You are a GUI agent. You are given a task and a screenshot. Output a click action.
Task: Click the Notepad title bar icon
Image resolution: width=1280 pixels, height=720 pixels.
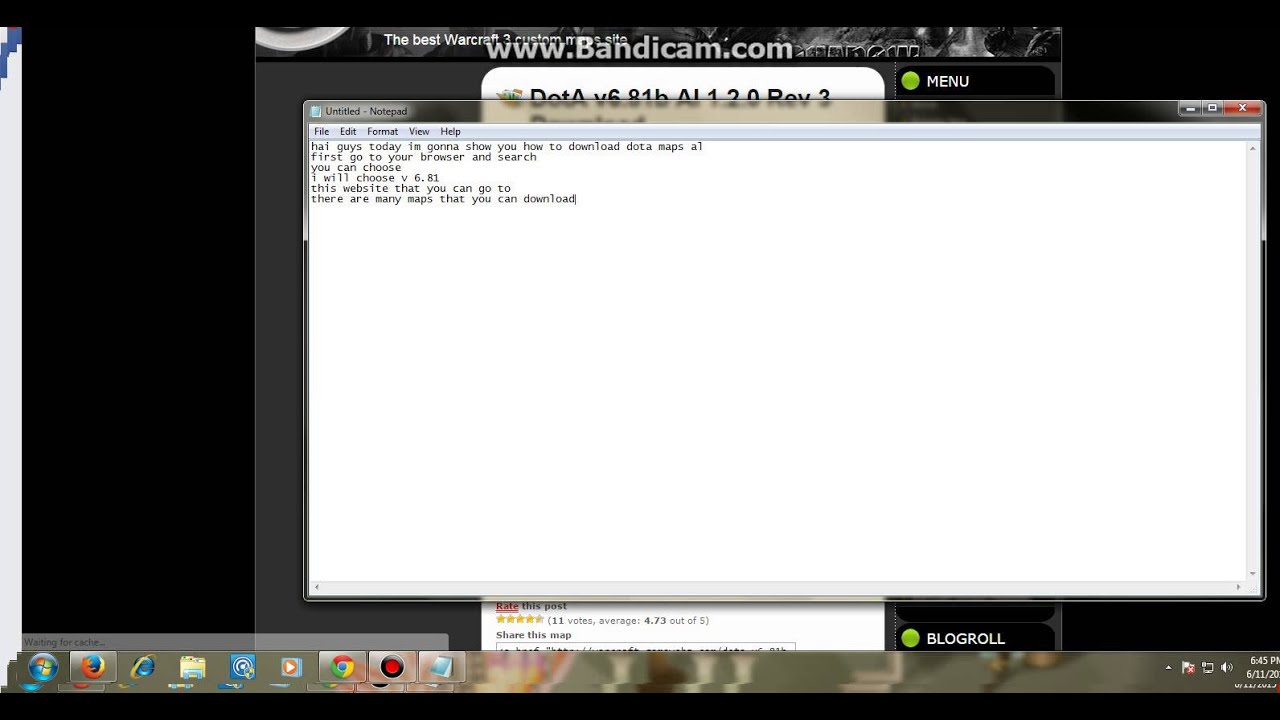click(x=316, y=111)
